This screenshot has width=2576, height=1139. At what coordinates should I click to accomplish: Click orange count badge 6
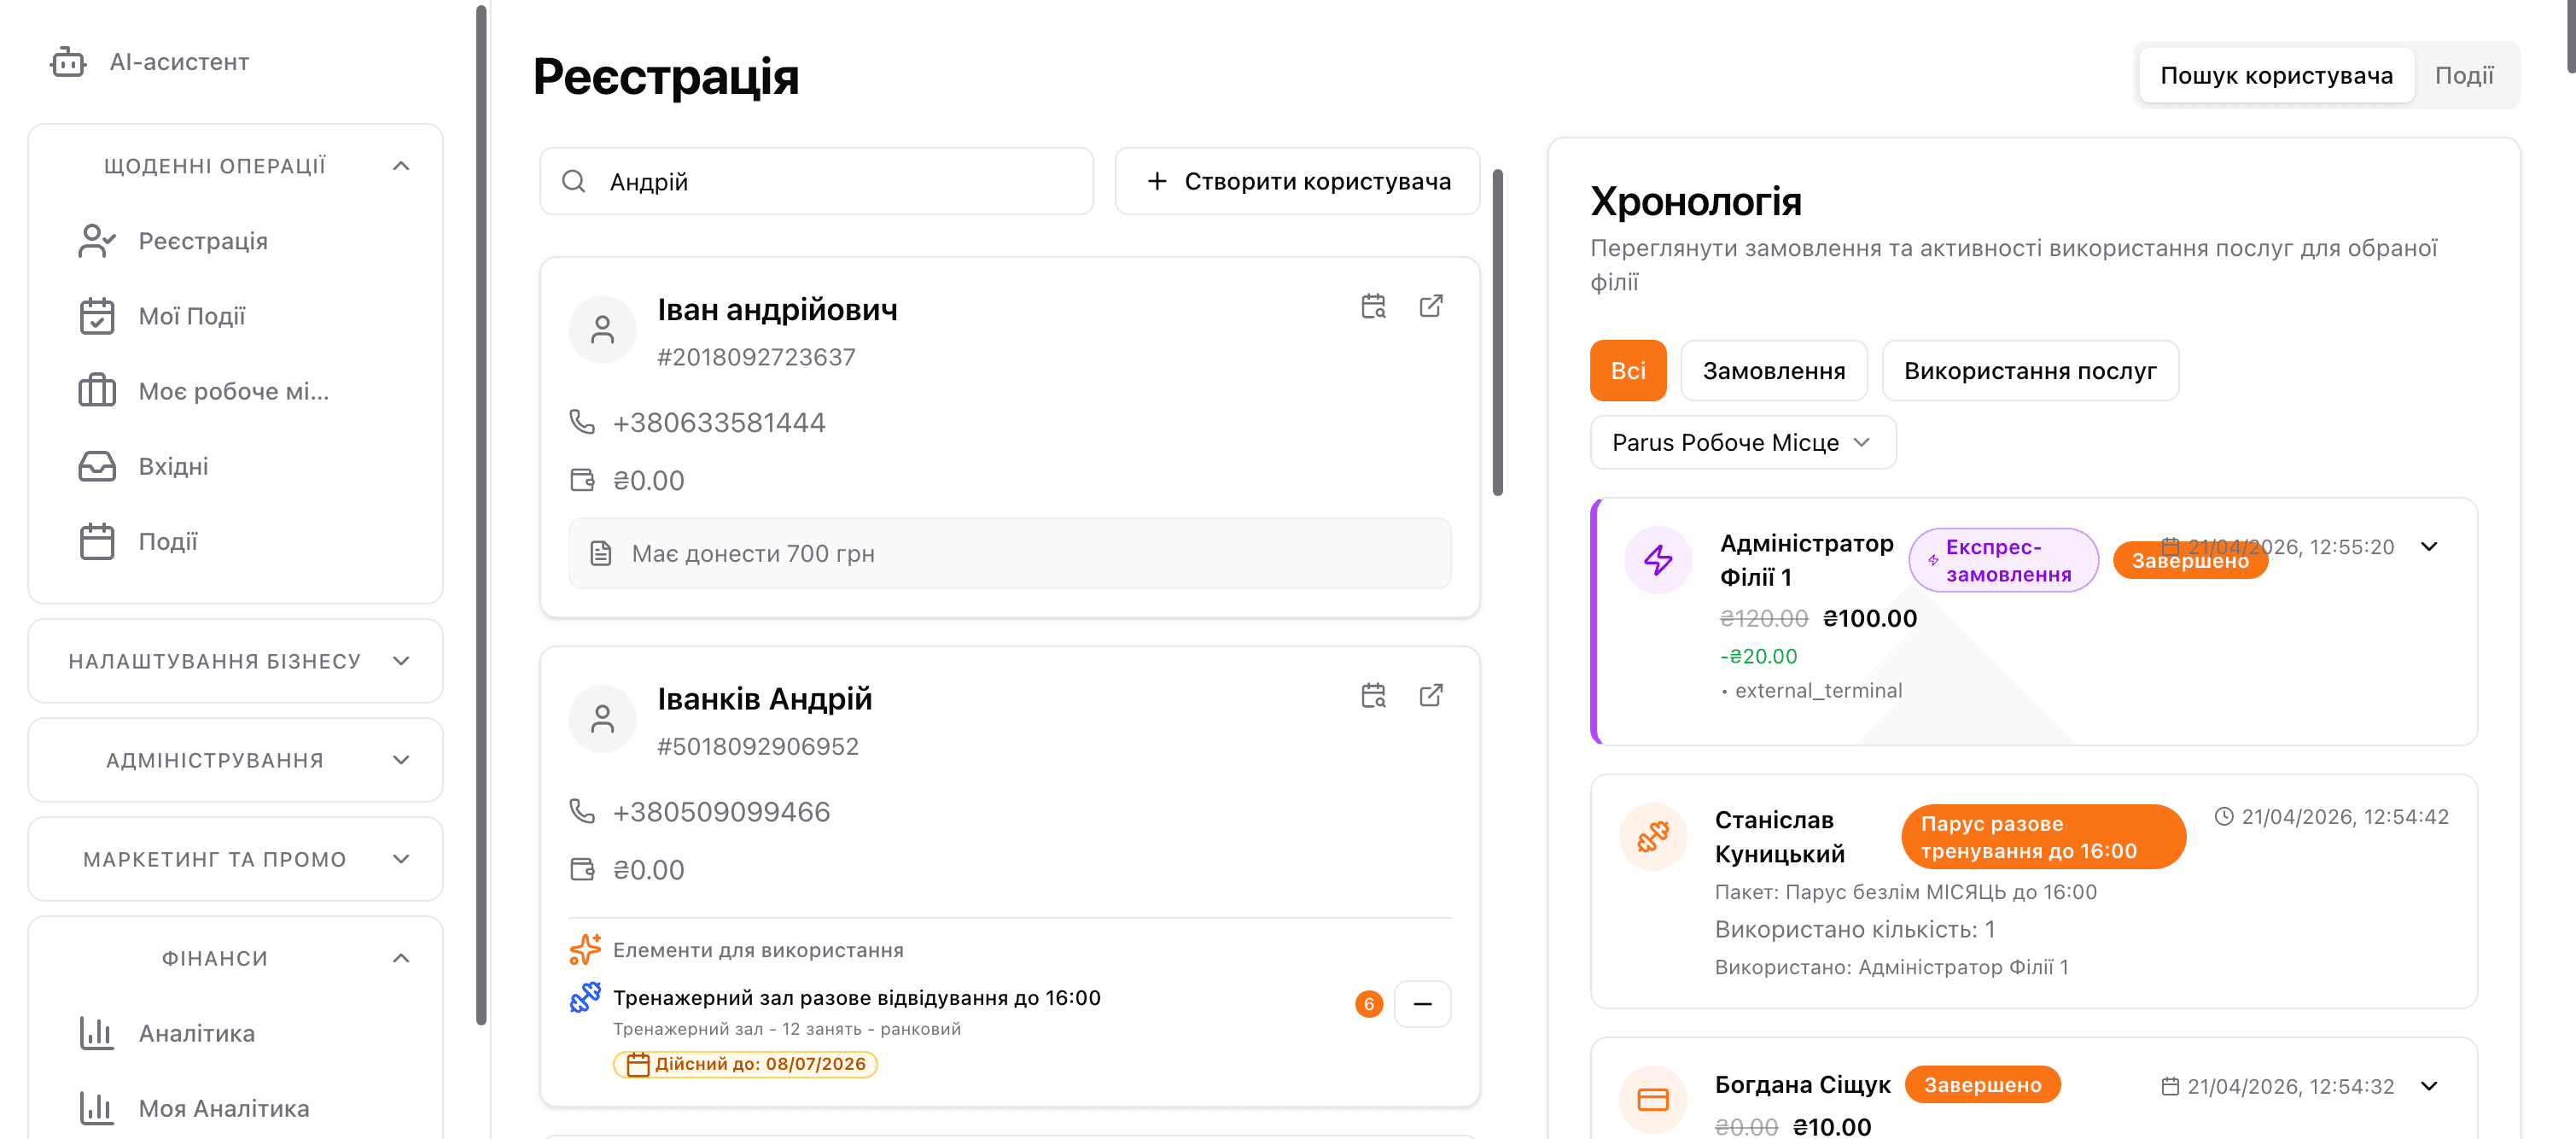click(x=1369, y=1004)
